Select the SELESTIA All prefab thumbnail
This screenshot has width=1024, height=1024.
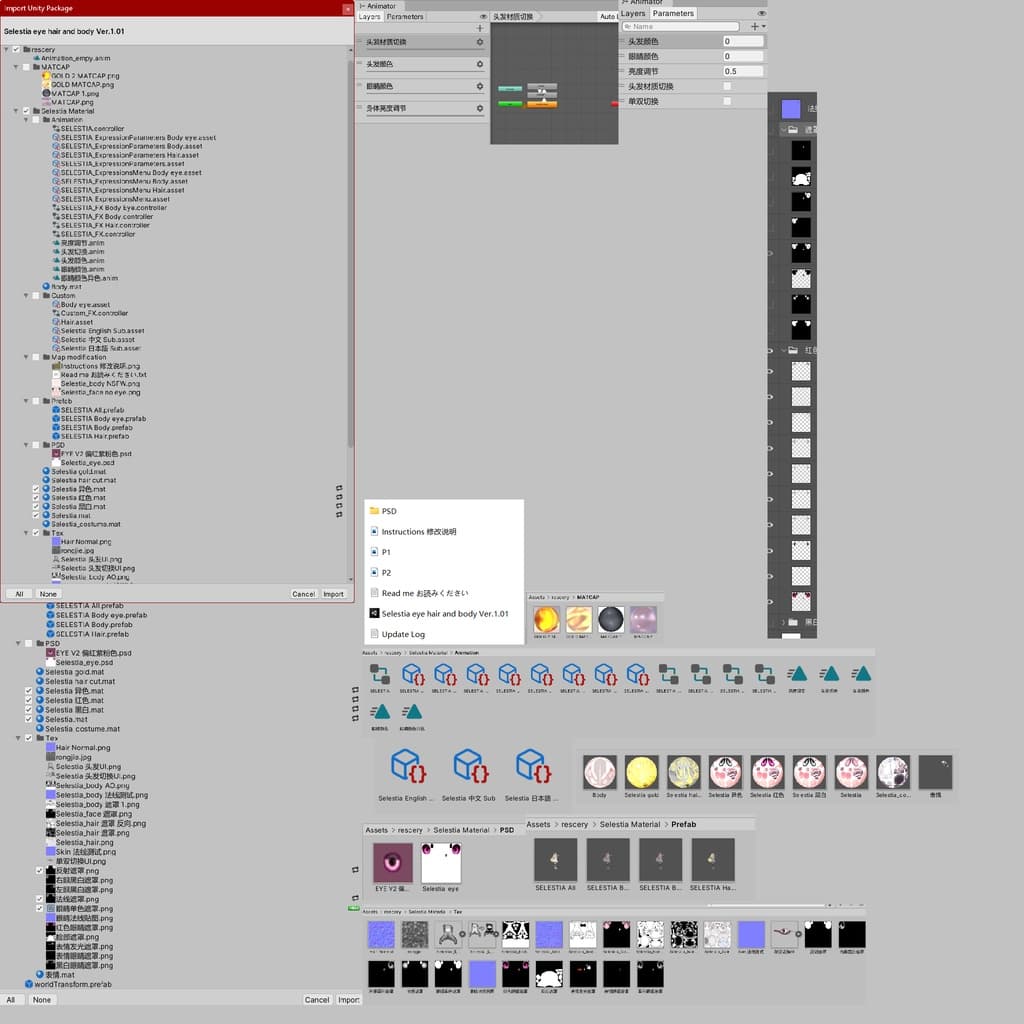click(555, 860)
